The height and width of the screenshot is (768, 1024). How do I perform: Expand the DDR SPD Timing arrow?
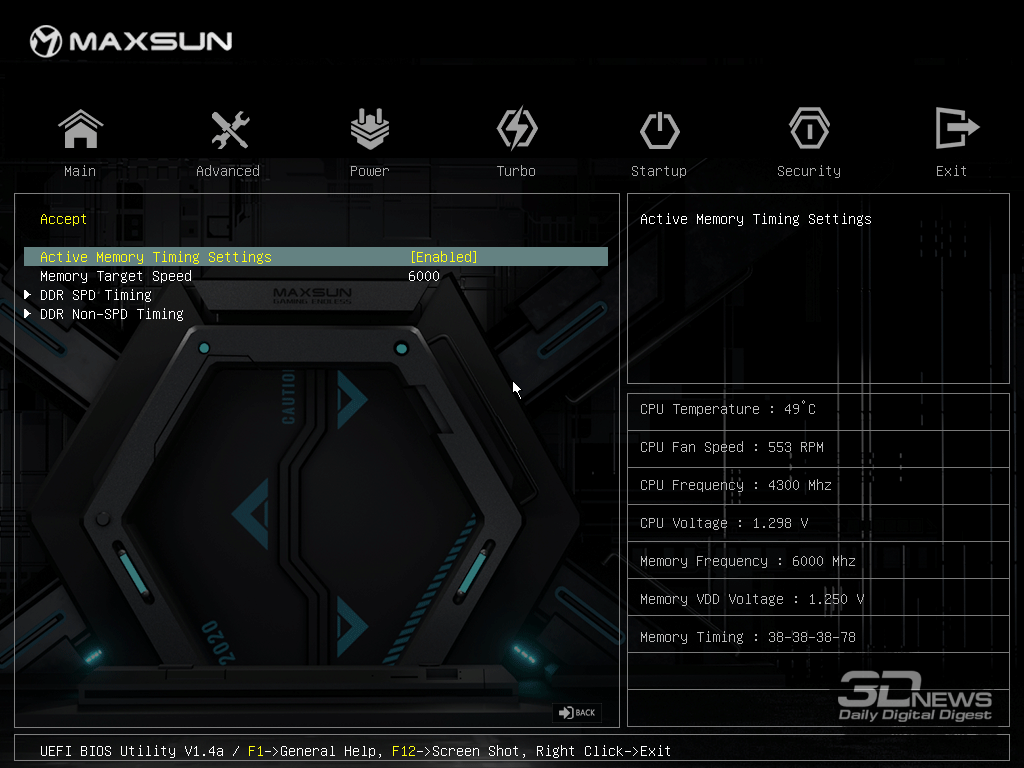coord(27,295)
